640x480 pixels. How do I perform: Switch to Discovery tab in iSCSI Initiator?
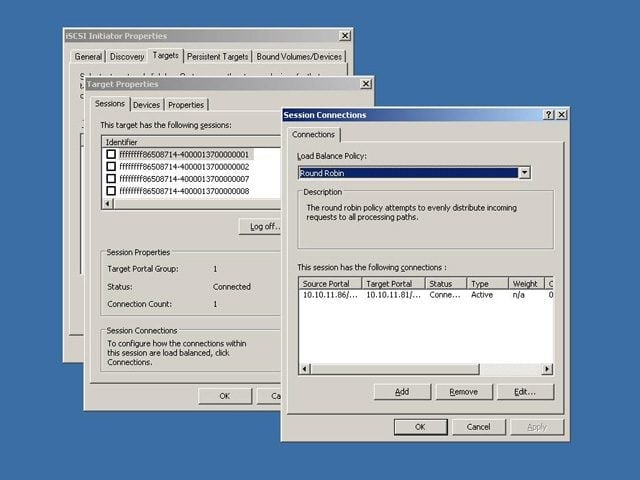click(x=127, y=57)
